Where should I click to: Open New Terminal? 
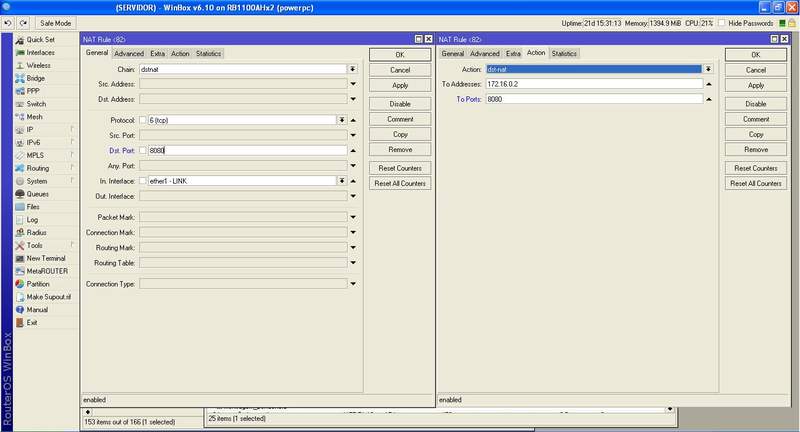click(46, 258)
